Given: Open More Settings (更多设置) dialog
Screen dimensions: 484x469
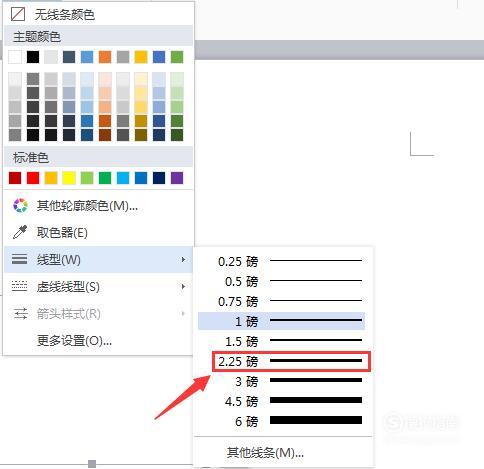Looking at the screenshot, I should 98,341.
